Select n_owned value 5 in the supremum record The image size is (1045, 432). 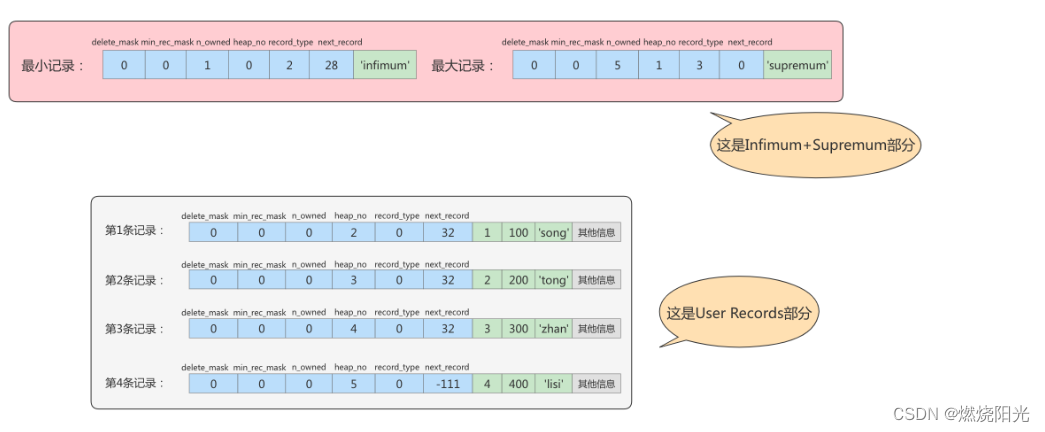coord(617,65)
